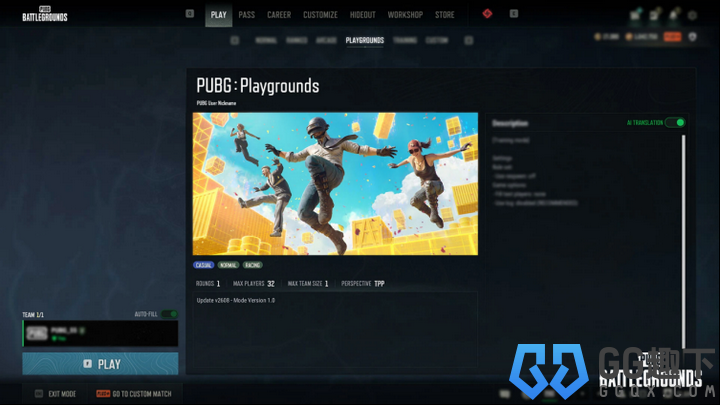Click the PUBG : Playgrounds title
Viewport: 720px width, 405px height.
point(258,86)
